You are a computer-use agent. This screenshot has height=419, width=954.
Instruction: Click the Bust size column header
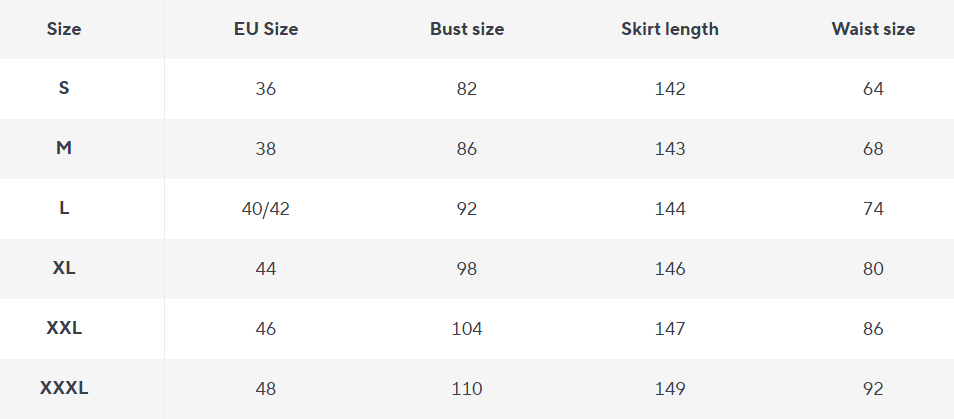467,29
